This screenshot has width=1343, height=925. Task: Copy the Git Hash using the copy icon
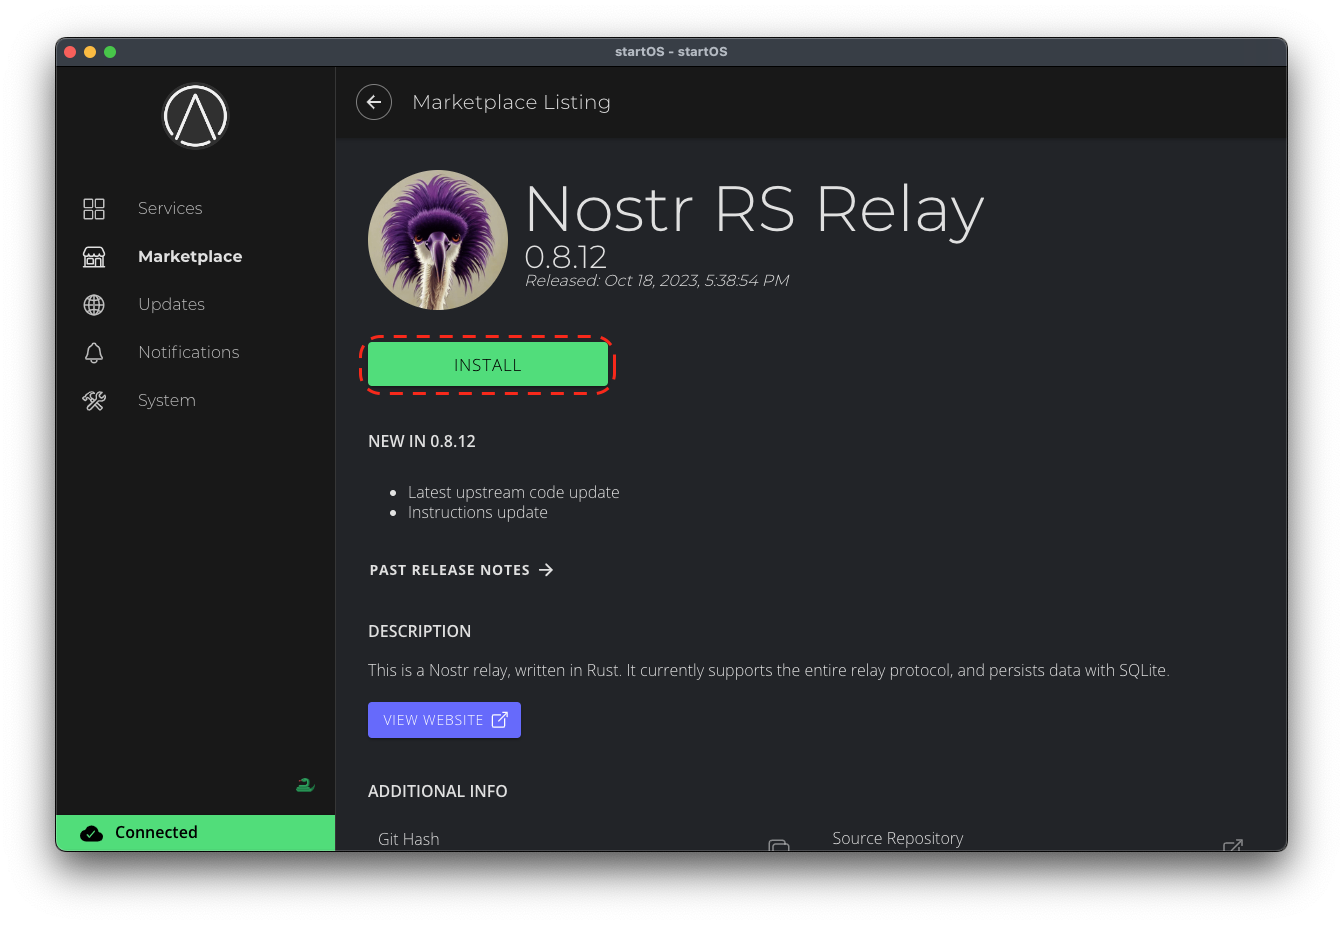pyautogui.click(x=779, y=846)
